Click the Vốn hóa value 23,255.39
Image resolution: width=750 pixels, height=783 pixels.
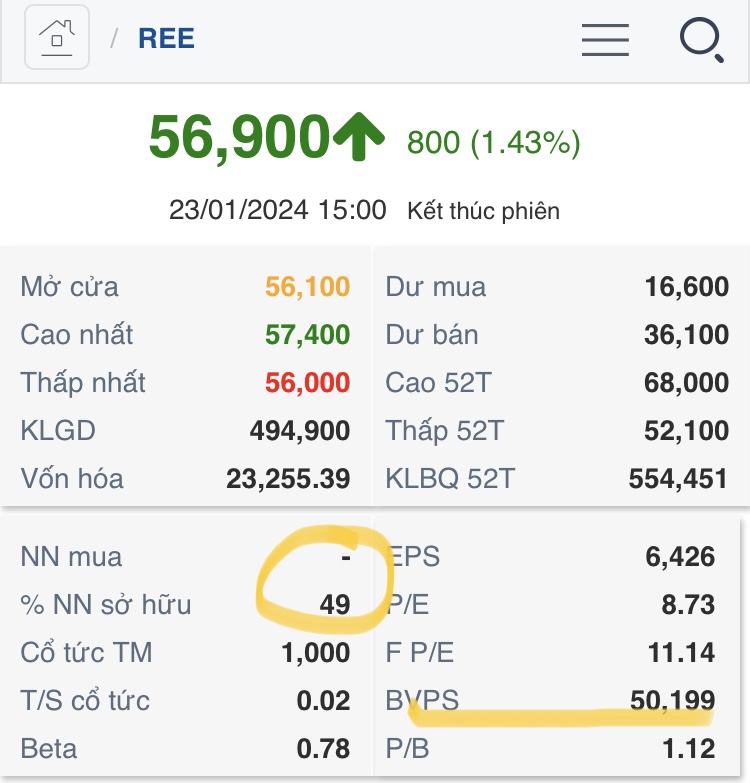[x=288, y=479]
